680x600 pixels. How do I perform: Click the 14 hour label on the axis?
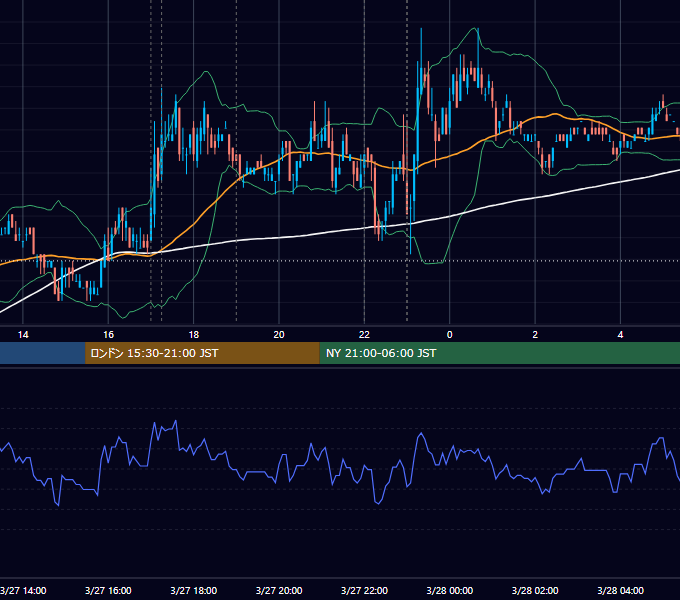[x=23, y=335]
